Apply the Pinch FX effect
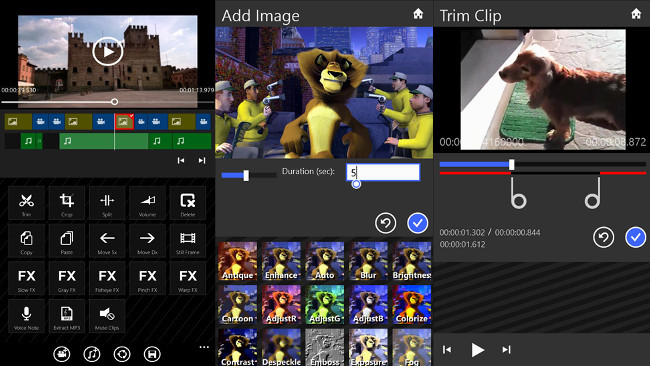This screenshot has width=650, height=366. [147, 279]
